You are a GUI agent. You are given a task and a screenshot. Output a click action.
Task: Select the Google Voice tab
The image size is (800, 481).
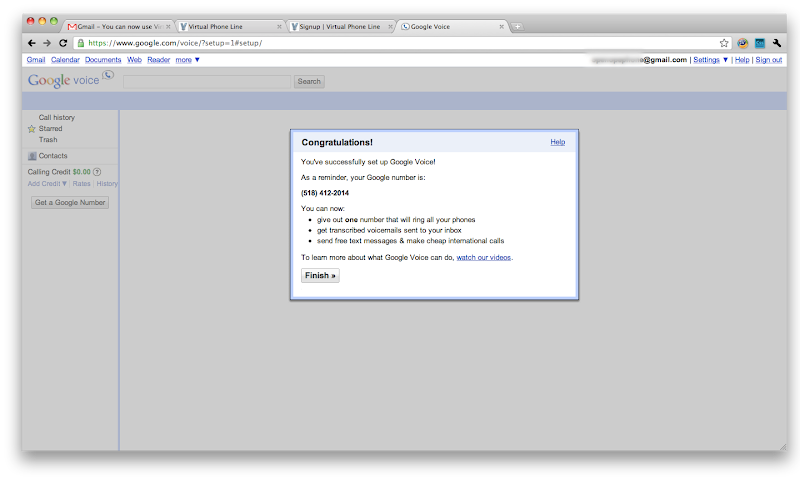(452, 27)
